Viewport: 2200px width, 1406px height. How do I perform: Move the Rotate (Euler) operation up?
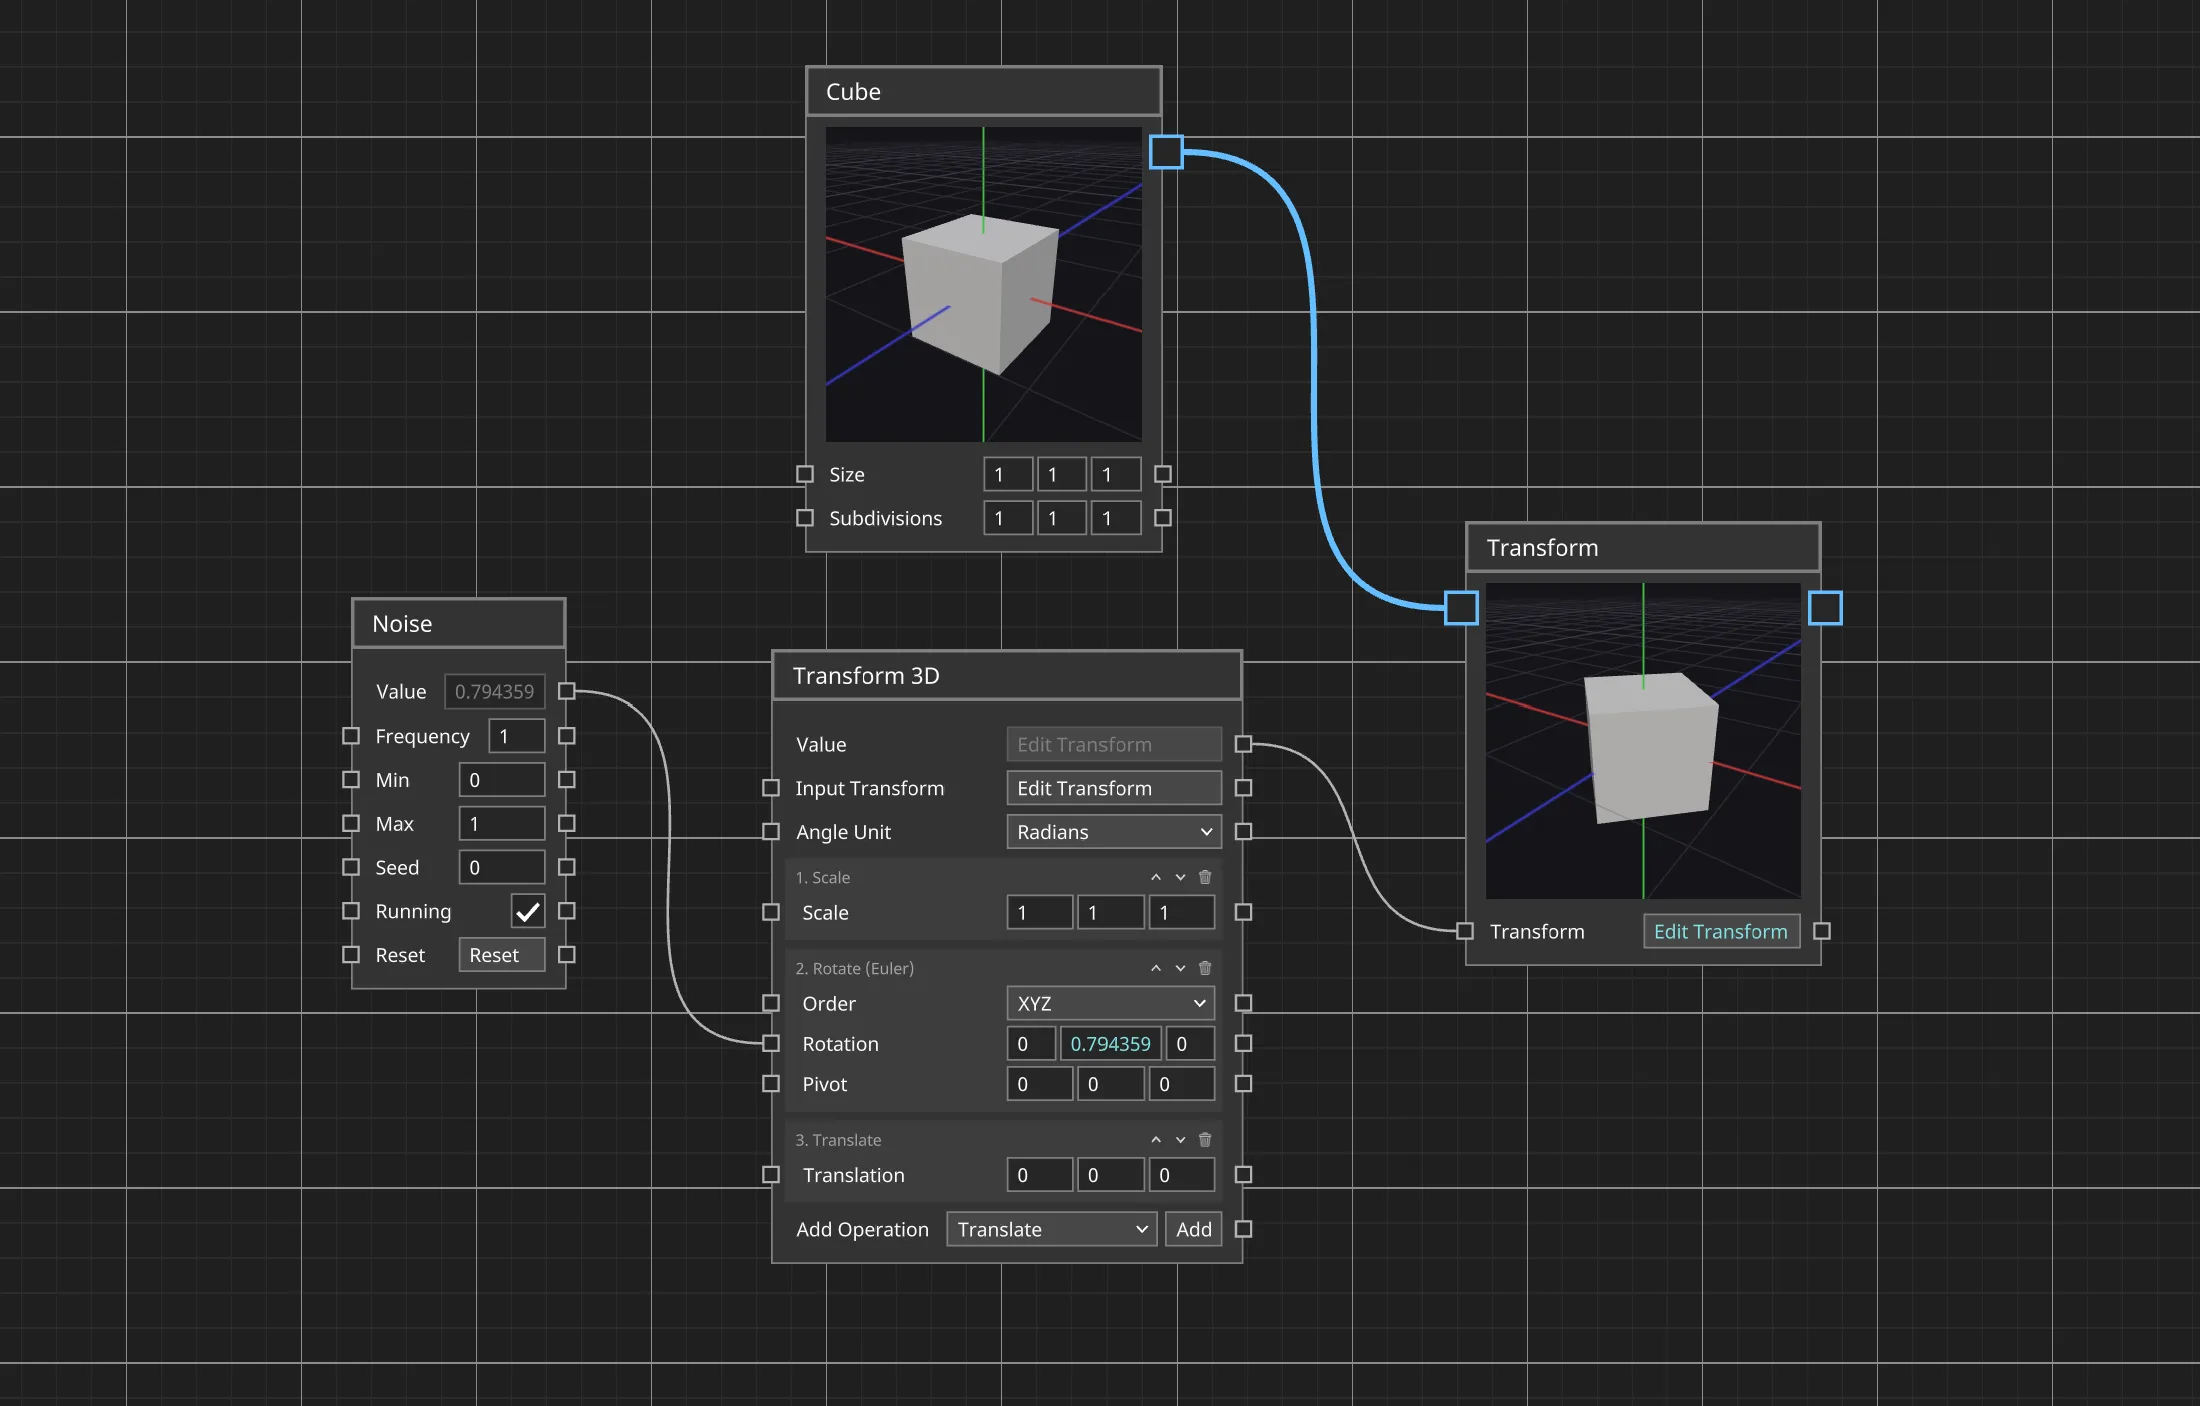tap(1156, 968)
